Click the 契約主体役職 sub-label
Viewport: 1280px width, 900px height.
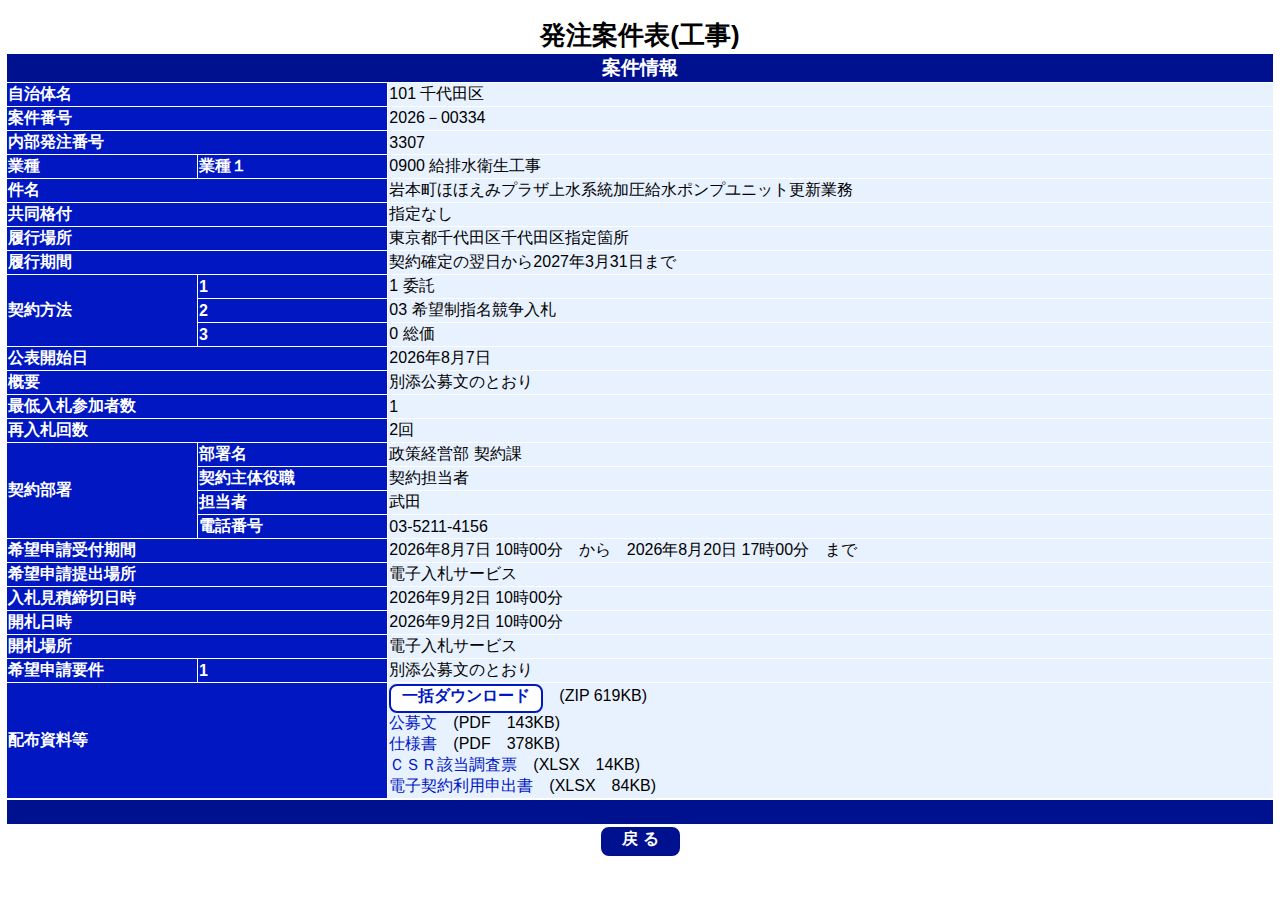pyautogui.click(x=247, y=478)
